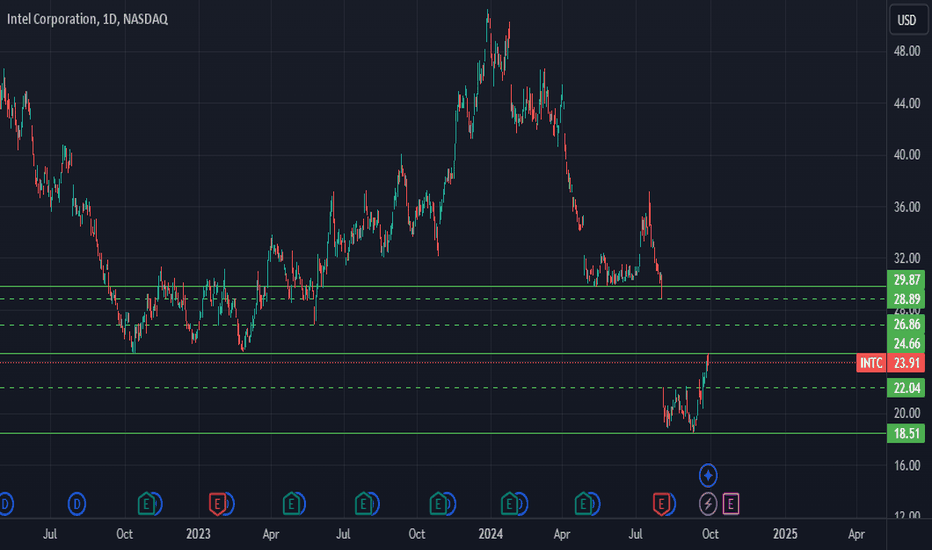Click the red 23.91 current price label
Image resolution: width=932 pixels, height=550 pixels.
coord(906,363)
